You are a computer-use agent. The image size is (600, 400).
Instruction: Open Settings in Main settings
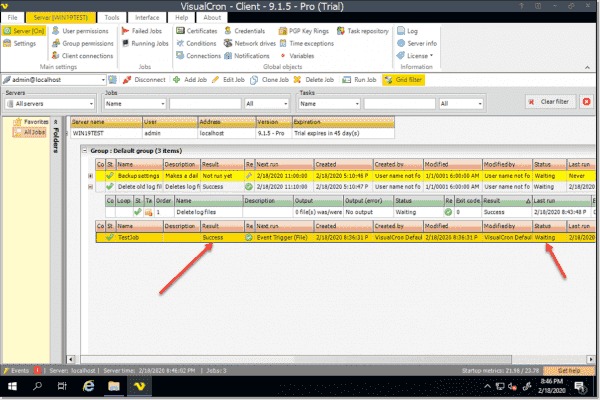pyautogui.click(x=20, y=43)
